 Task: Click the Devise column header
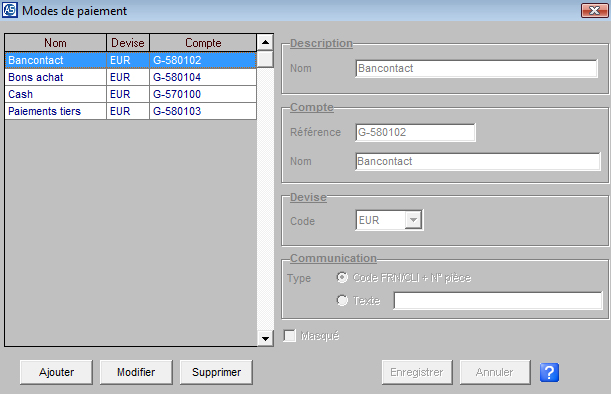click(128, 43)
